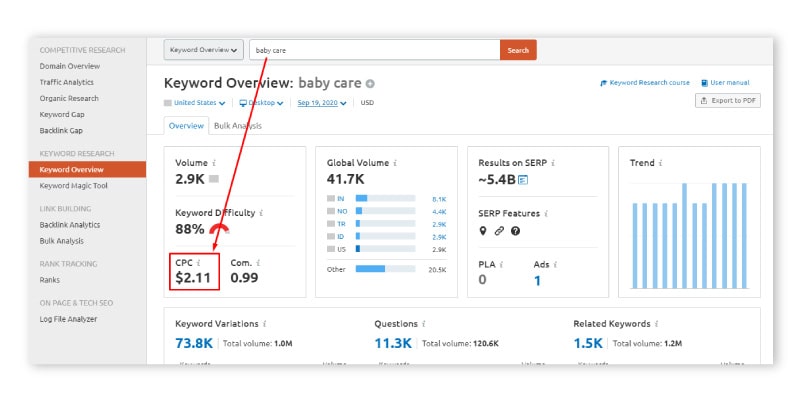Click the 41.7K Global Volume value
The width and height of the screenshot is (800, 401).
(x=345, y=179)
